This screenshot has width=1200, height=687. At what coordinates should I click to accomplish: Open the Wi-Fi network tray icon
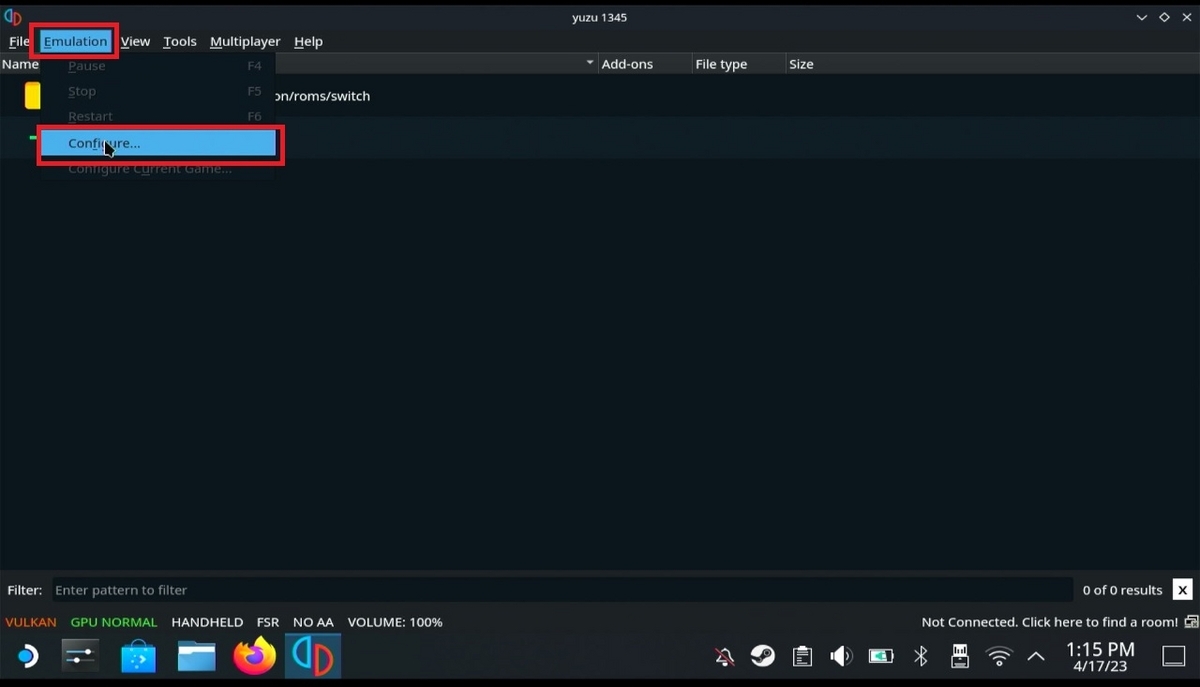(x=998, y=657)
